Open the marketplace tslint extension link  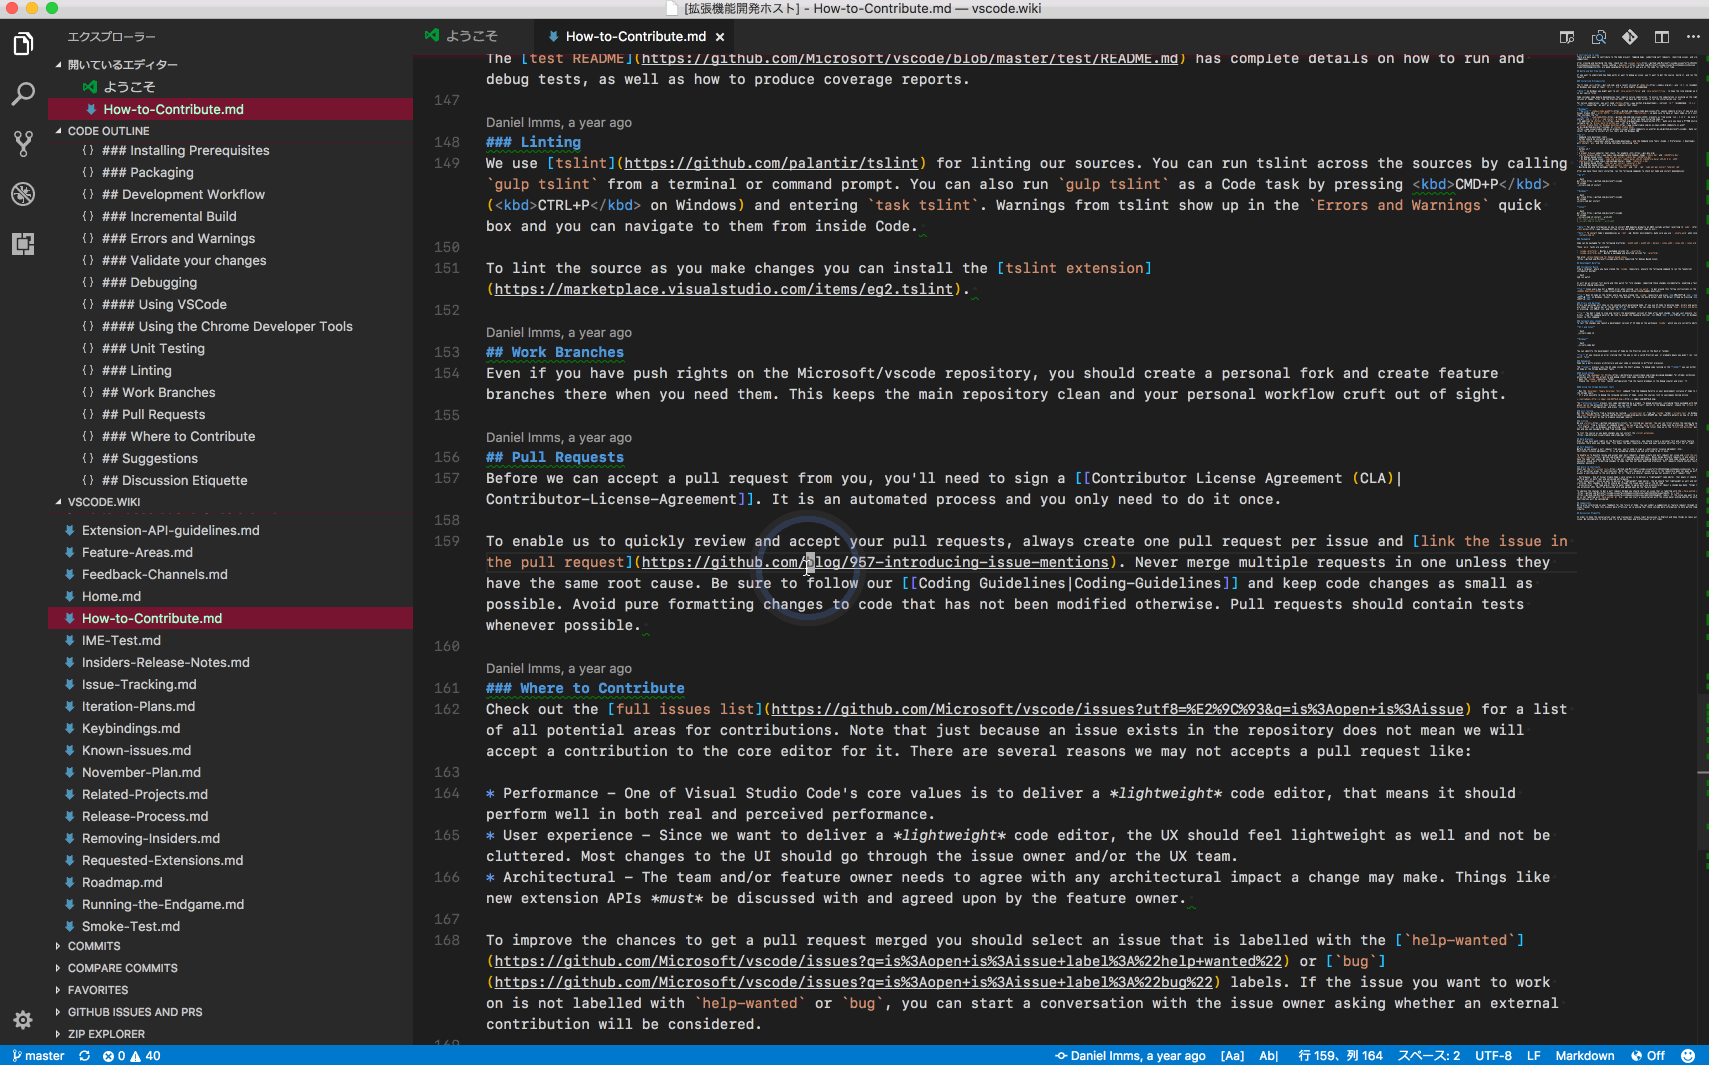coord(724,289)
